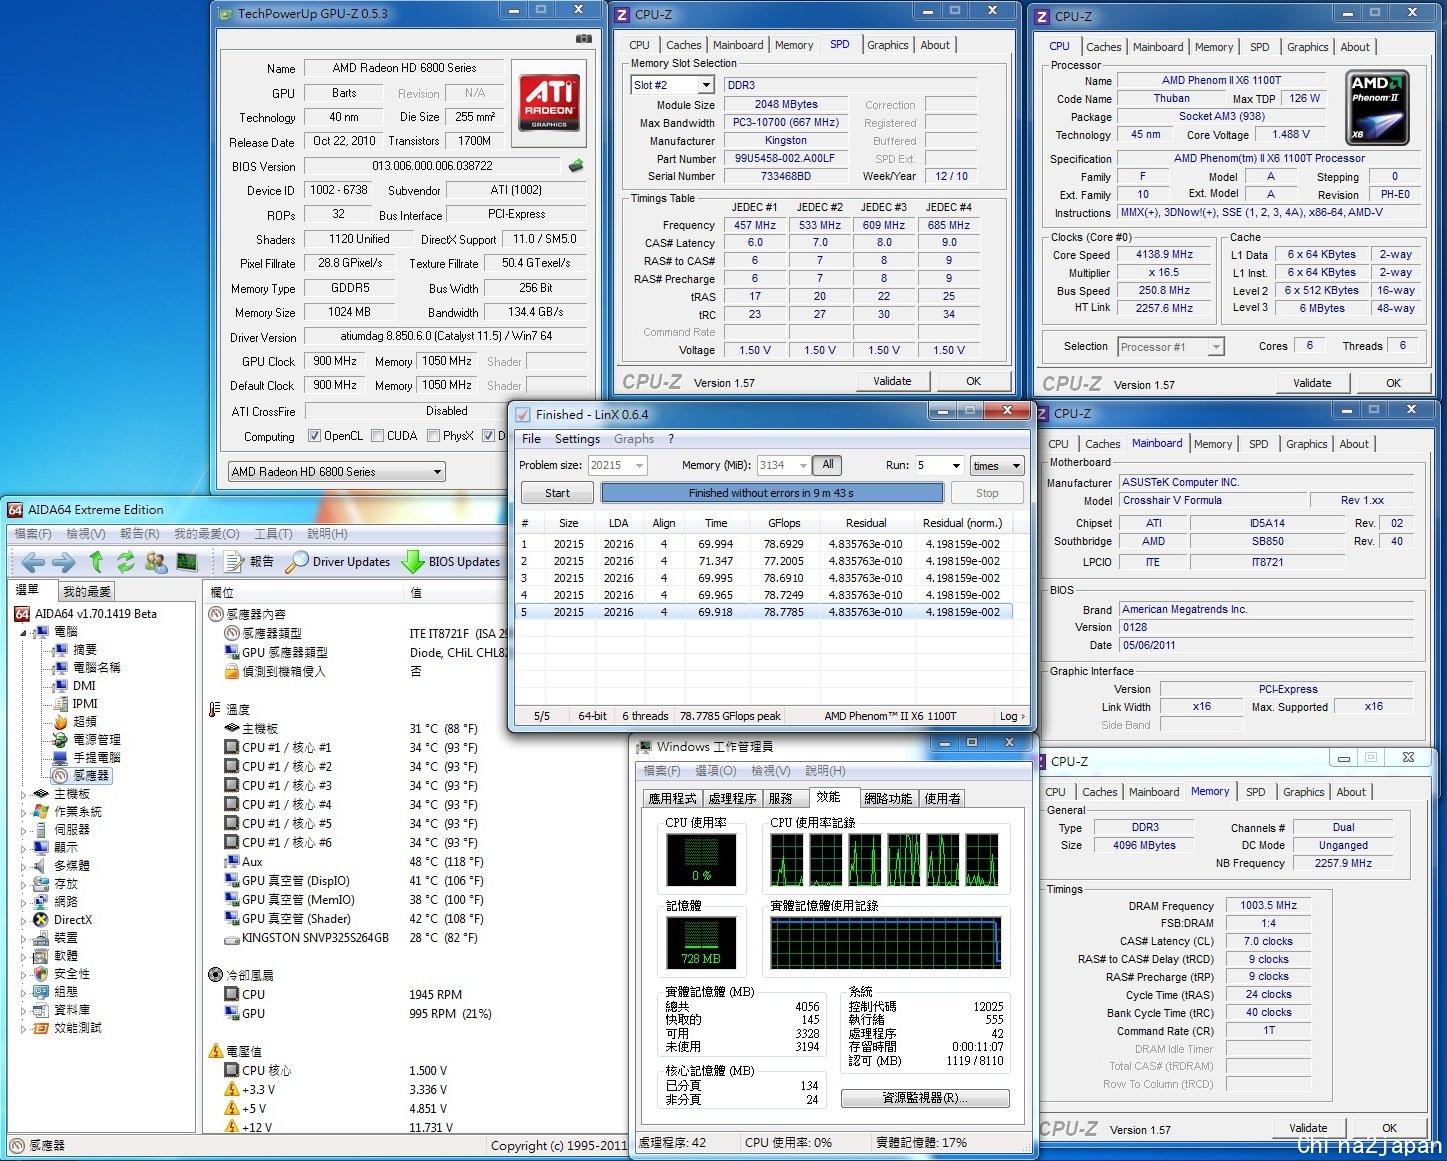Screen dimensions: 1447x1161
Task: Switch to 網路功能 tab in Task Manager
Action: [x=888, y=798]
